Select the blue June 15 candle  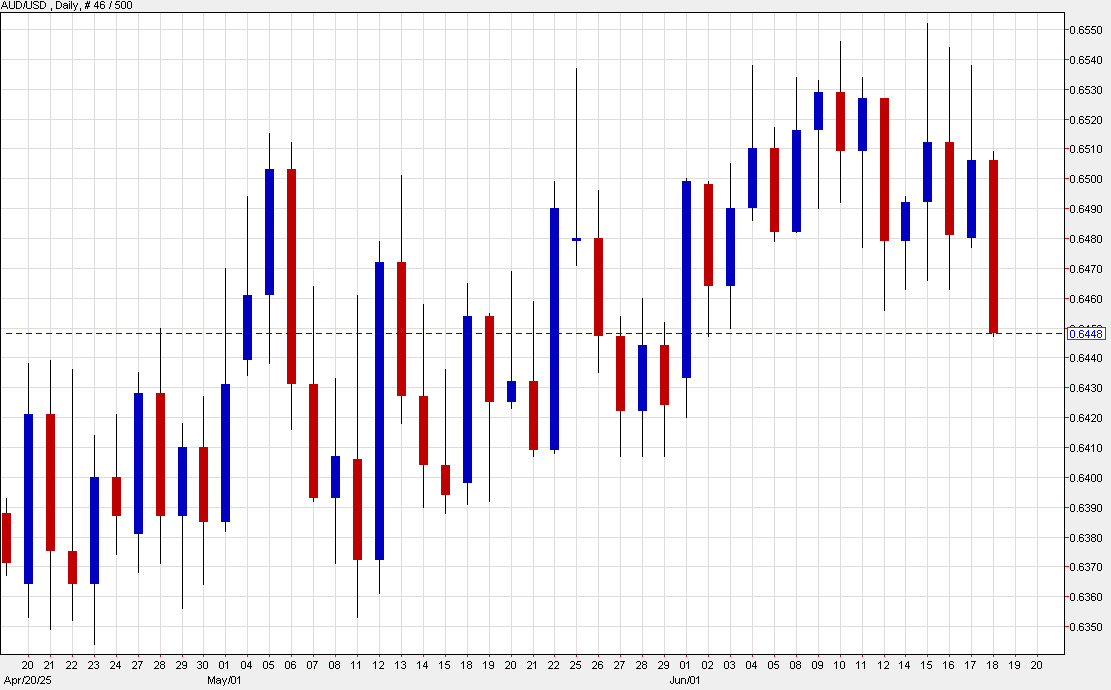[x=928, y=172]
